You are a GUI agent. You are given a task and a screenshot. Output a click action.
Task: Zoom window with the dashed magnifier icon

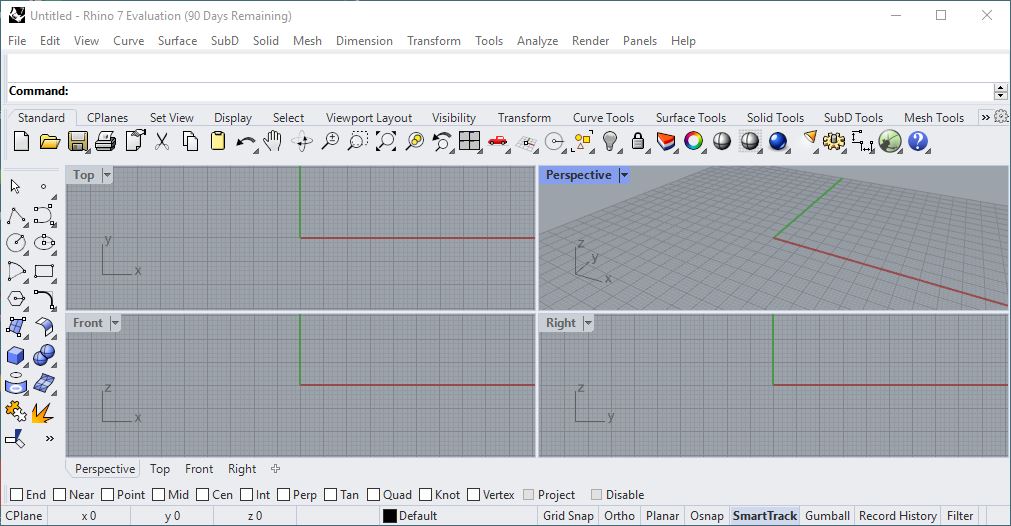357,141
